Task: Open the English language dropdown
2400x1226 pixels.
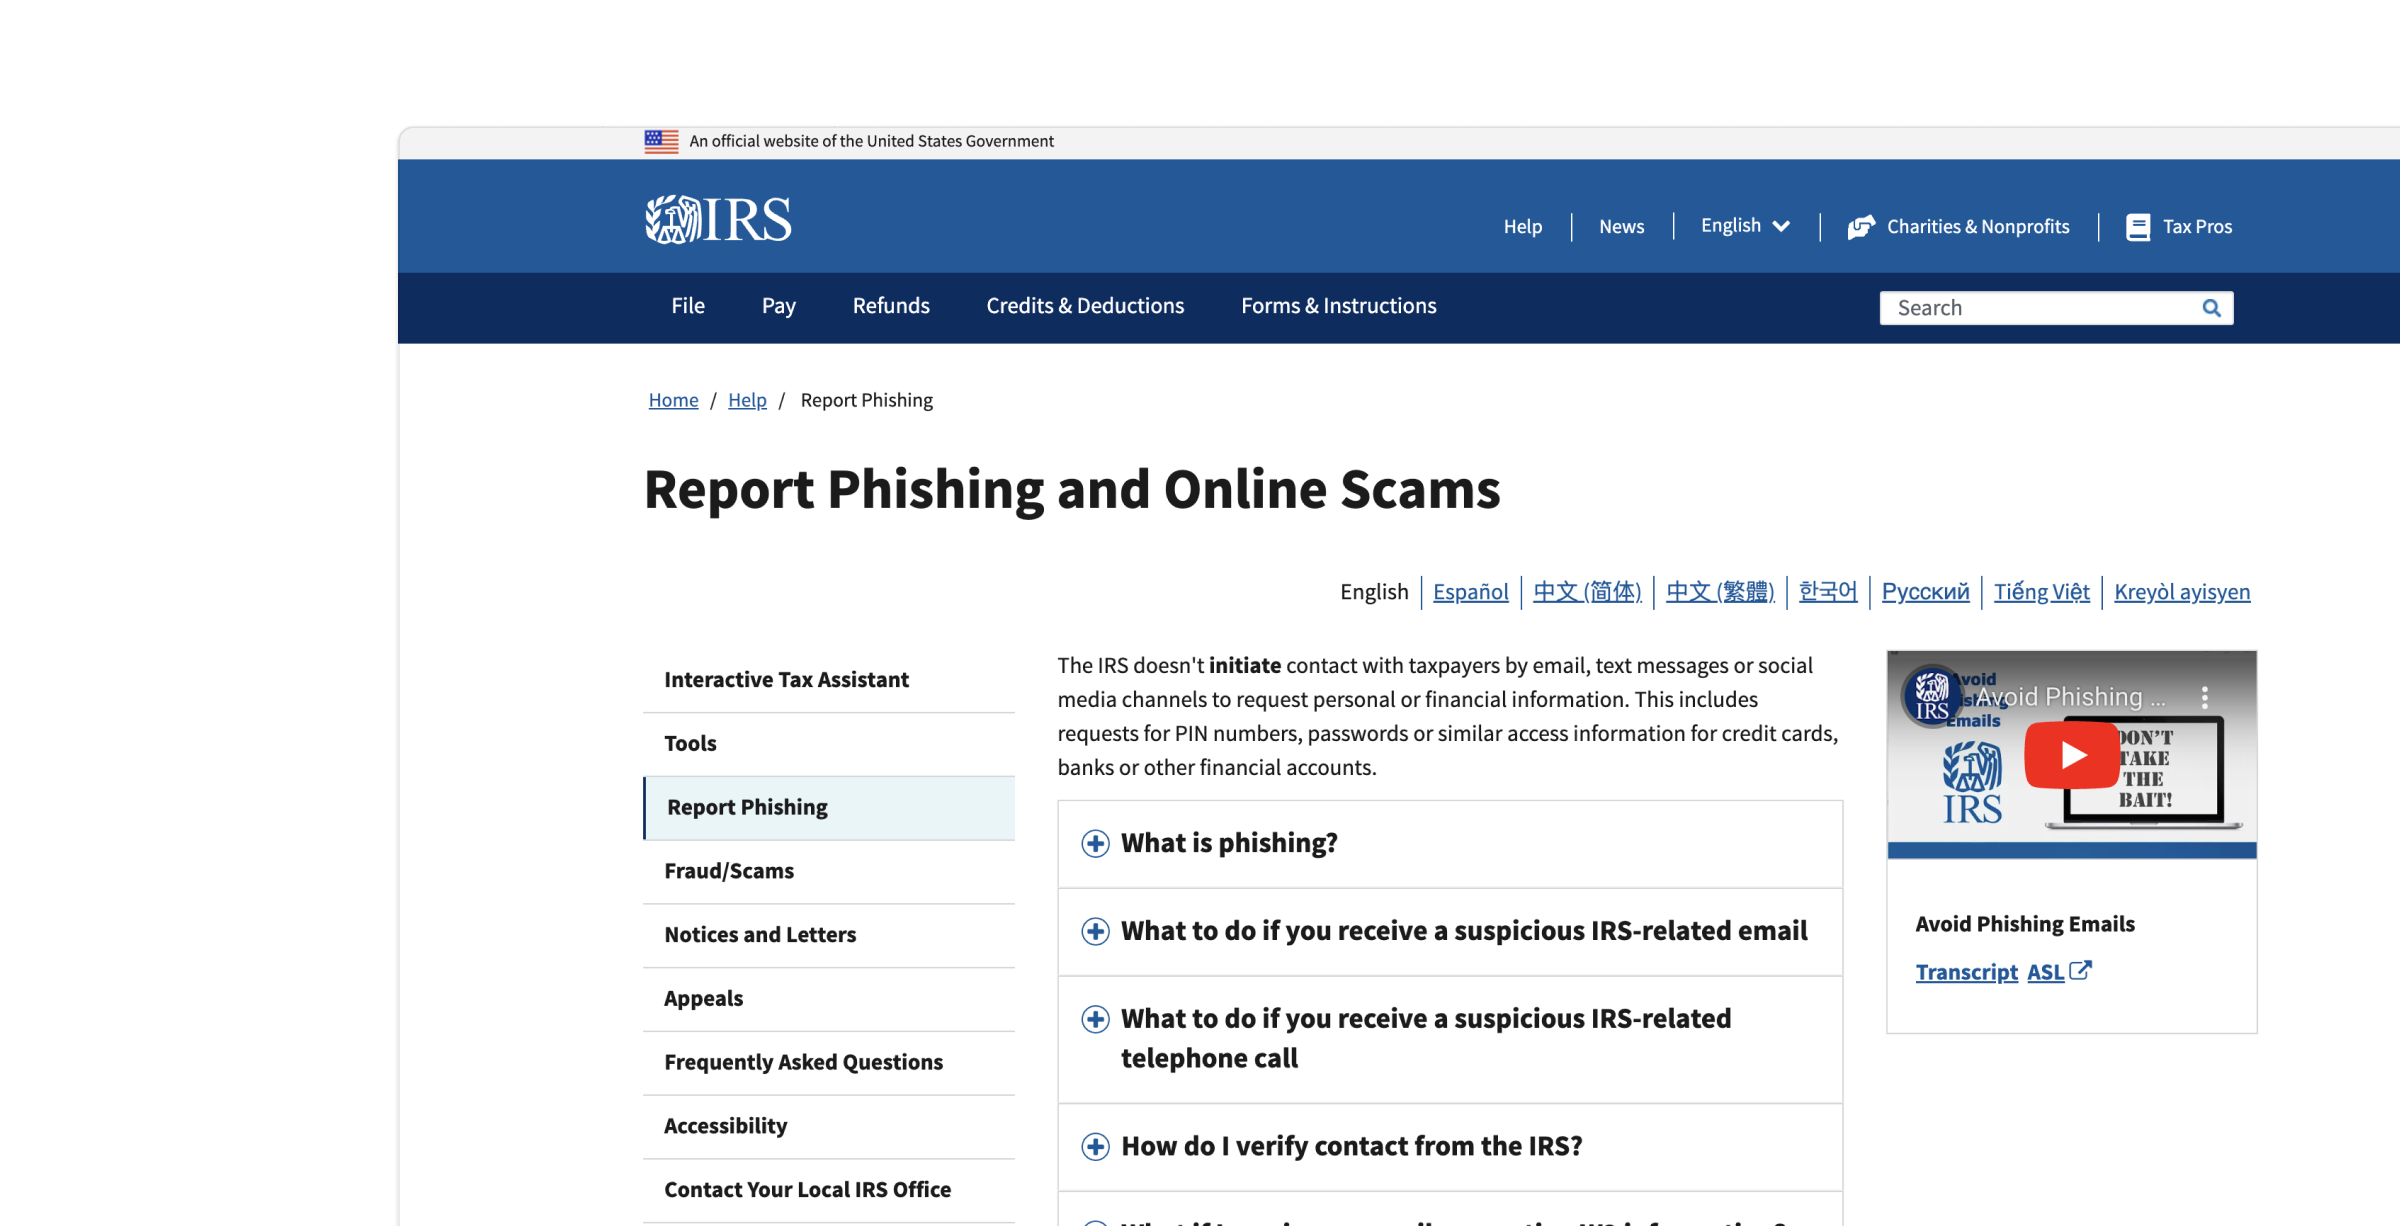Action: coord(1745,226)
